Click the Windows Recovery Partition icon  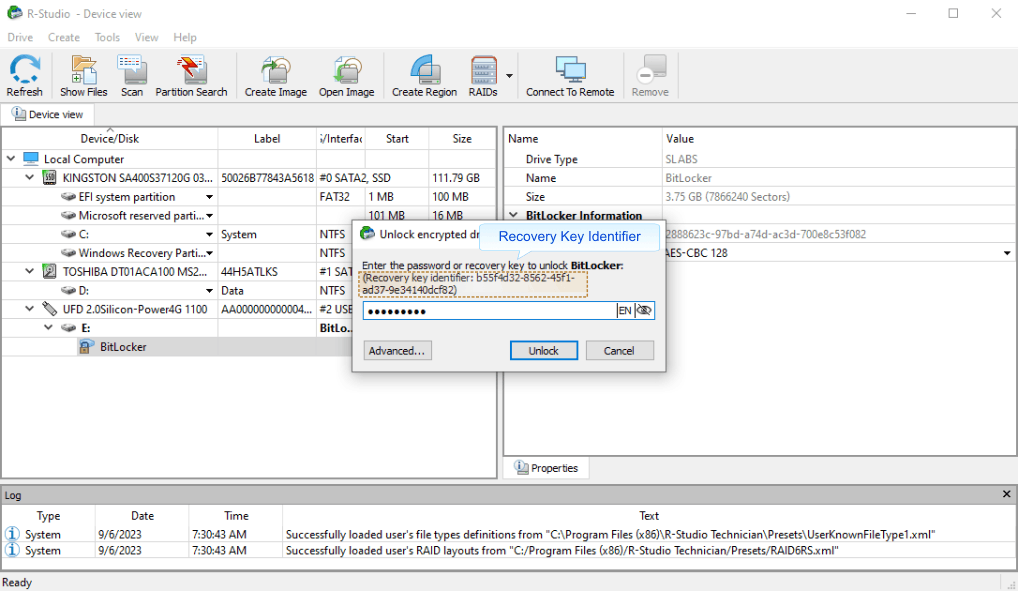[x=68, y=253]
